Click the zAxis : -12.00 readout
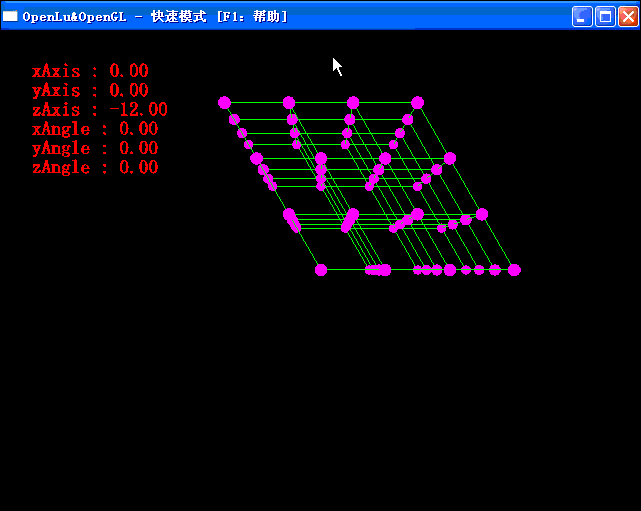The height and width of the screenshot is (511, 641). point(100,110)
